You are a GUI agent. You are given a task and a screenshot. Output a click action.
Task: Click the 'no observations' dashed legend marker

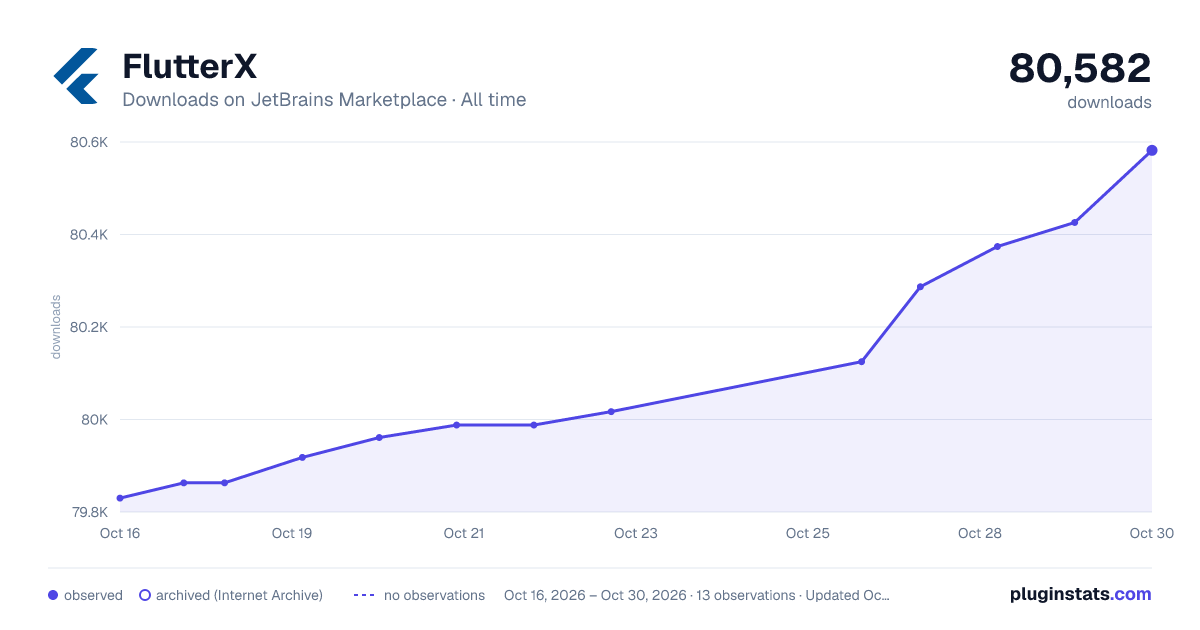click(x=364, y=595)
